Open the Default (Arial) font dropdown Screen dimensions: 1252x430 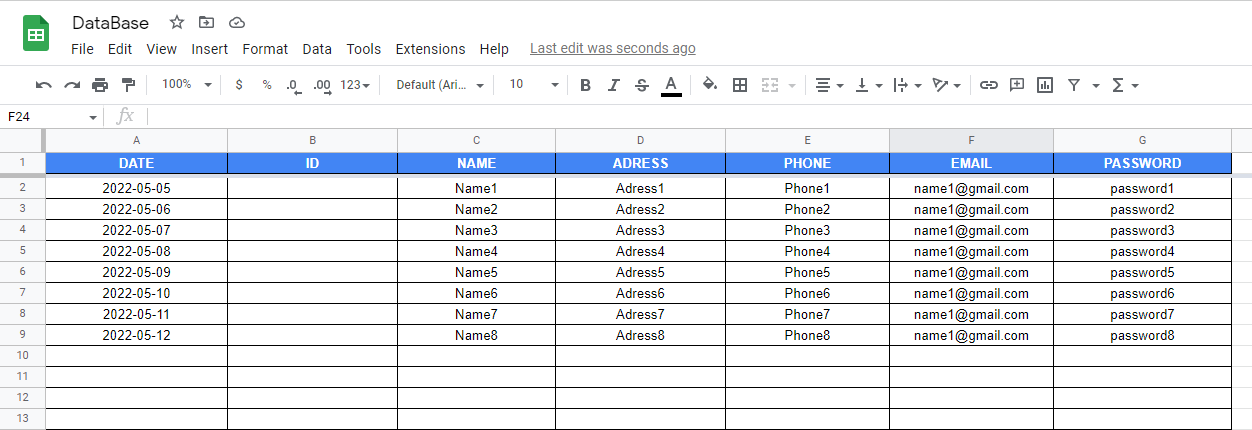440,85
